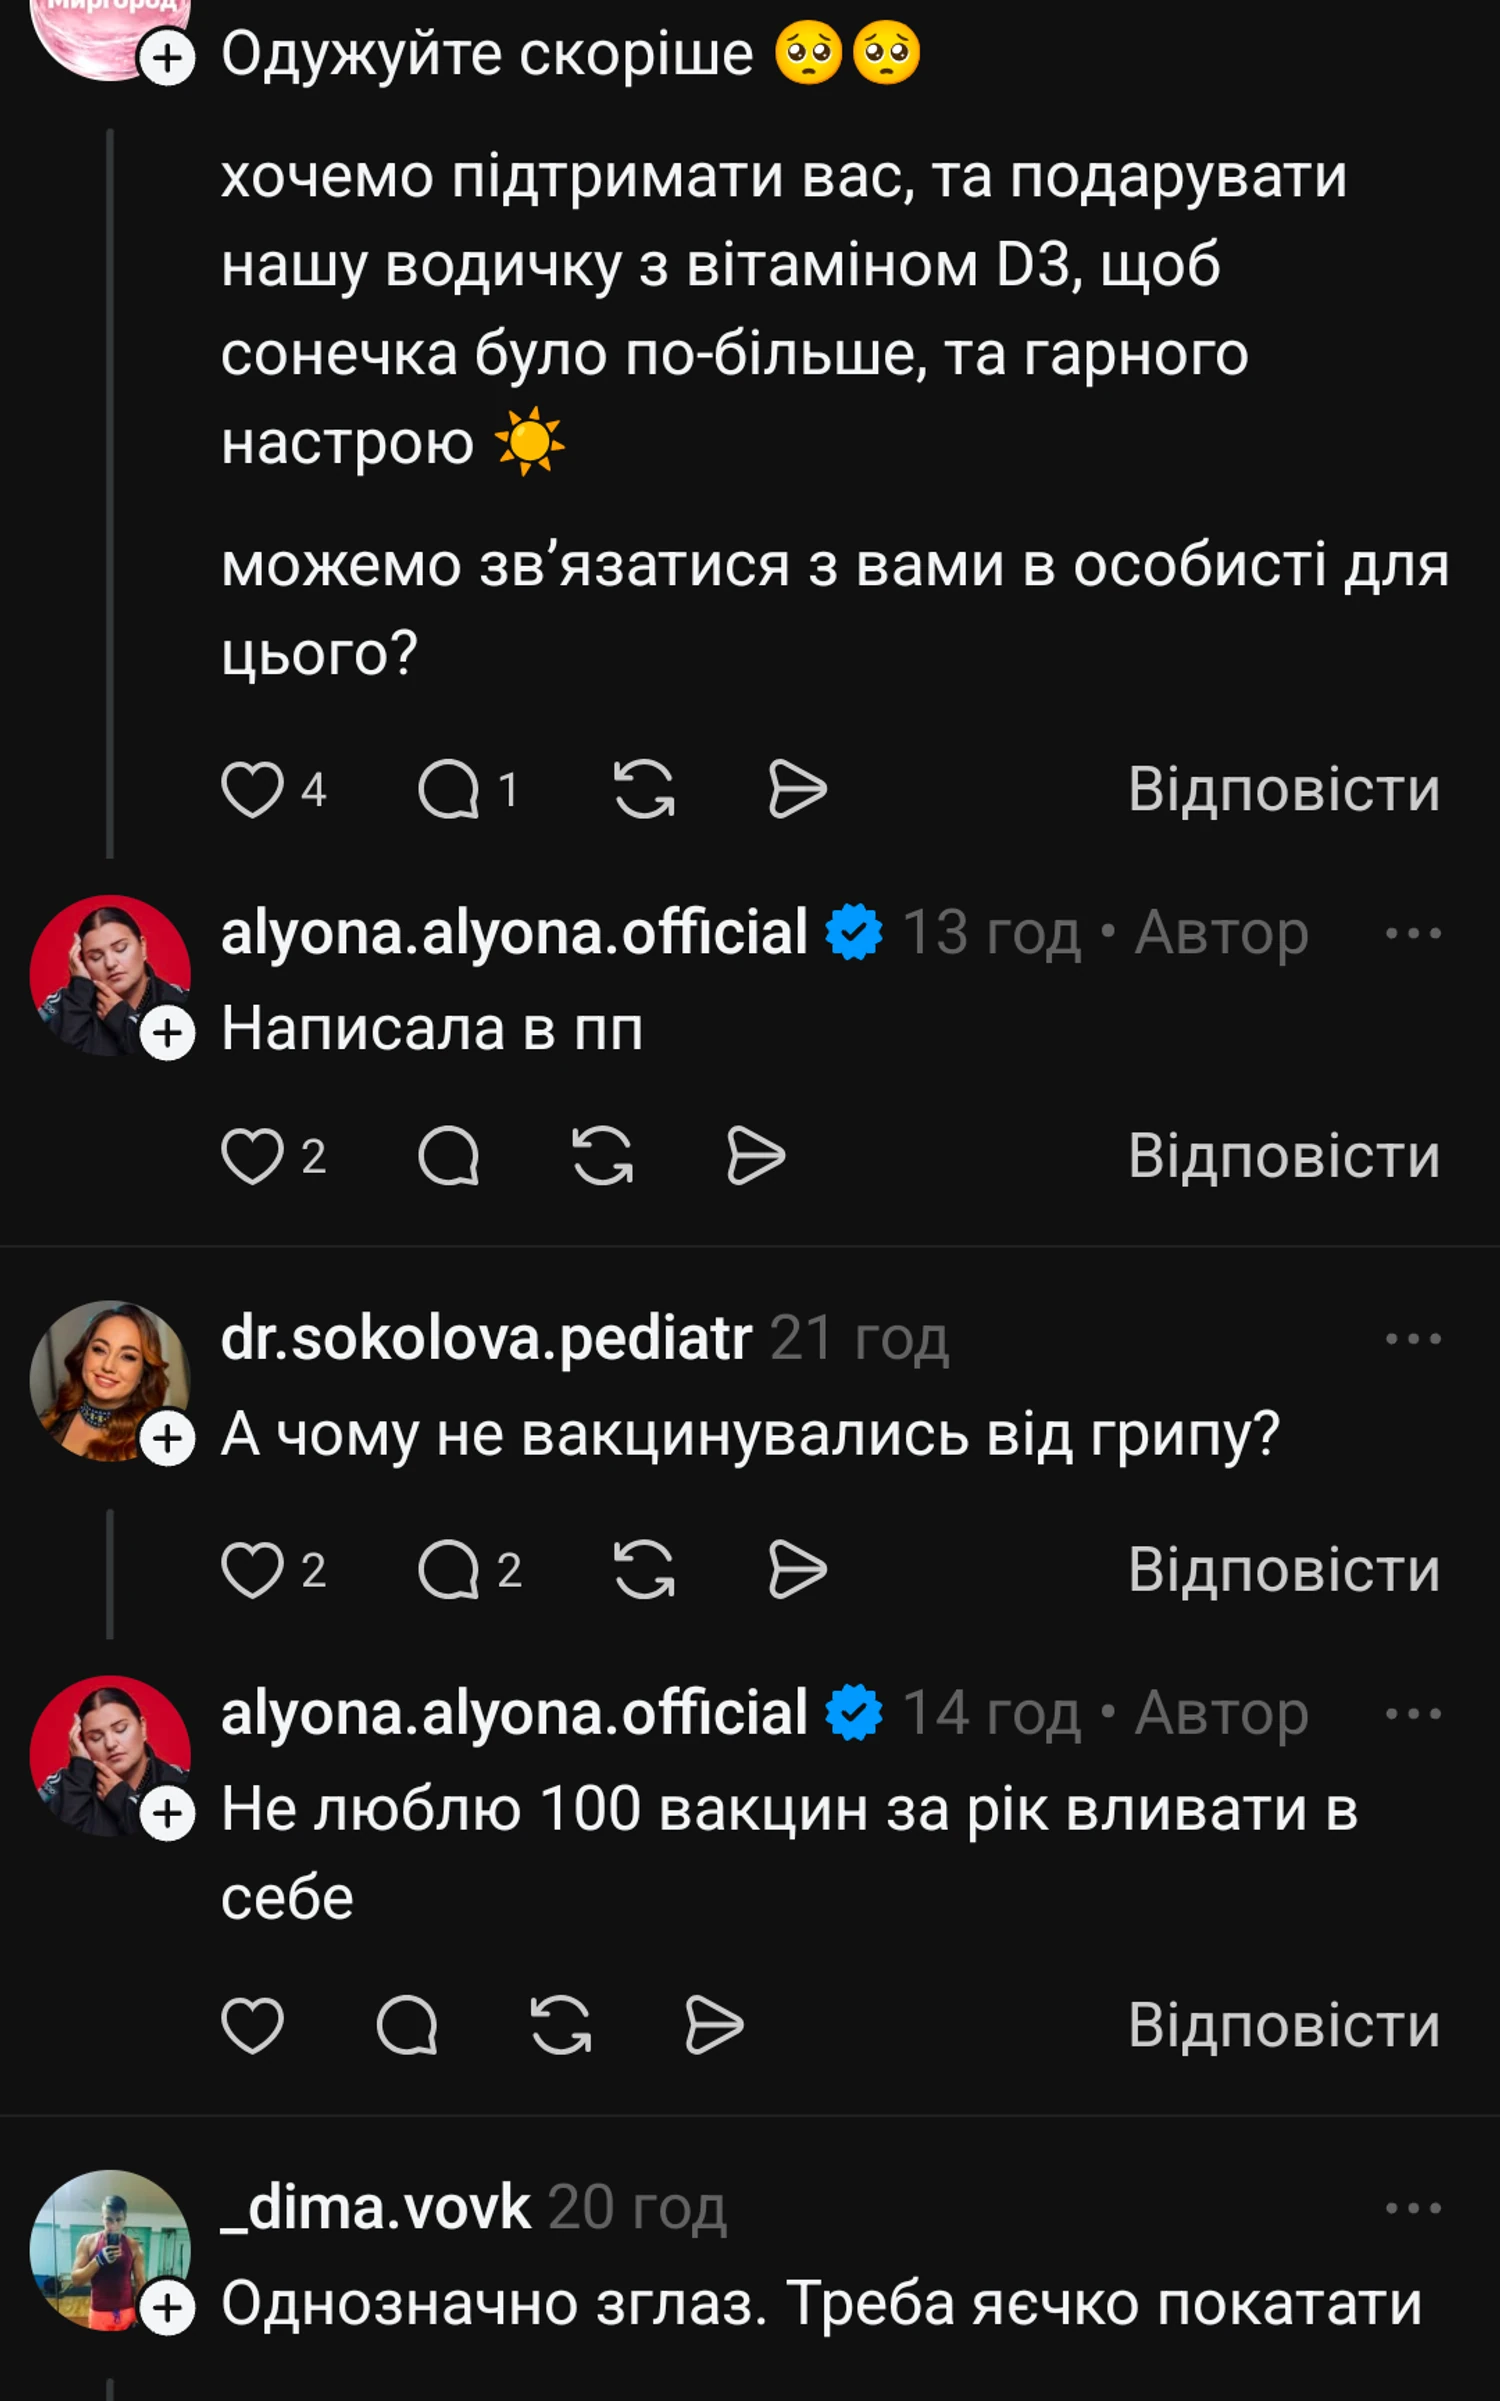Like the "Написала в пп" reply
The height and width of the screenshot is (2401, 1500).
tap(251, 1157)
